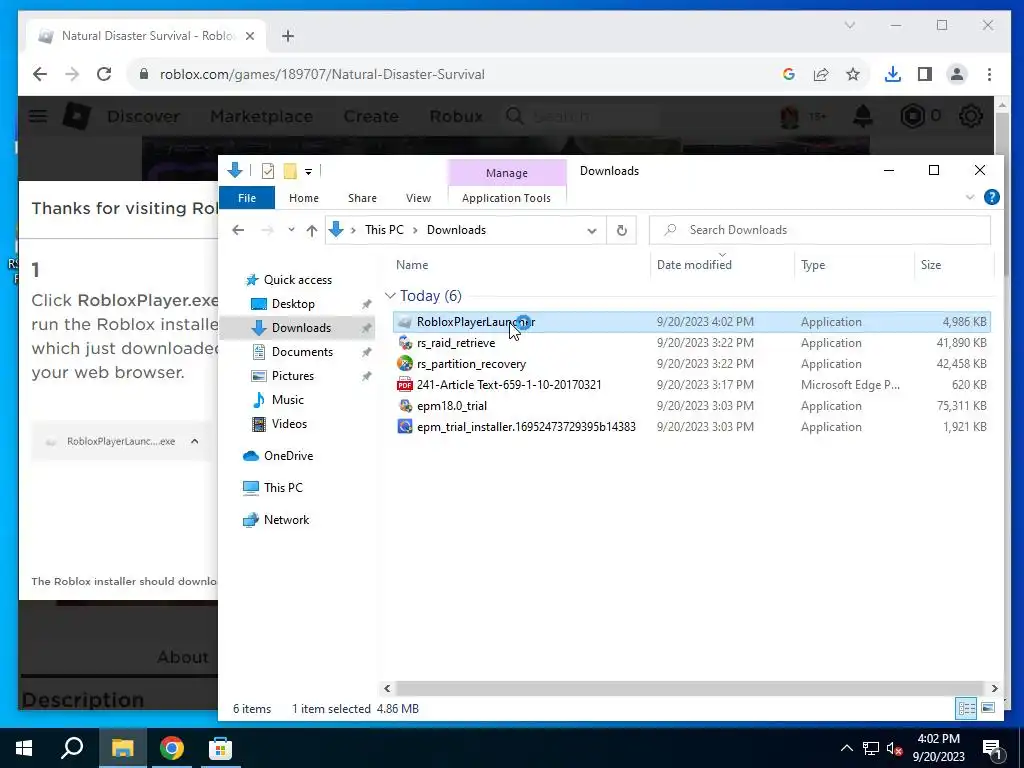Switch to large icons view layout icon
Viewport: 1024px width, 768px height.
[x=988, y=708]
